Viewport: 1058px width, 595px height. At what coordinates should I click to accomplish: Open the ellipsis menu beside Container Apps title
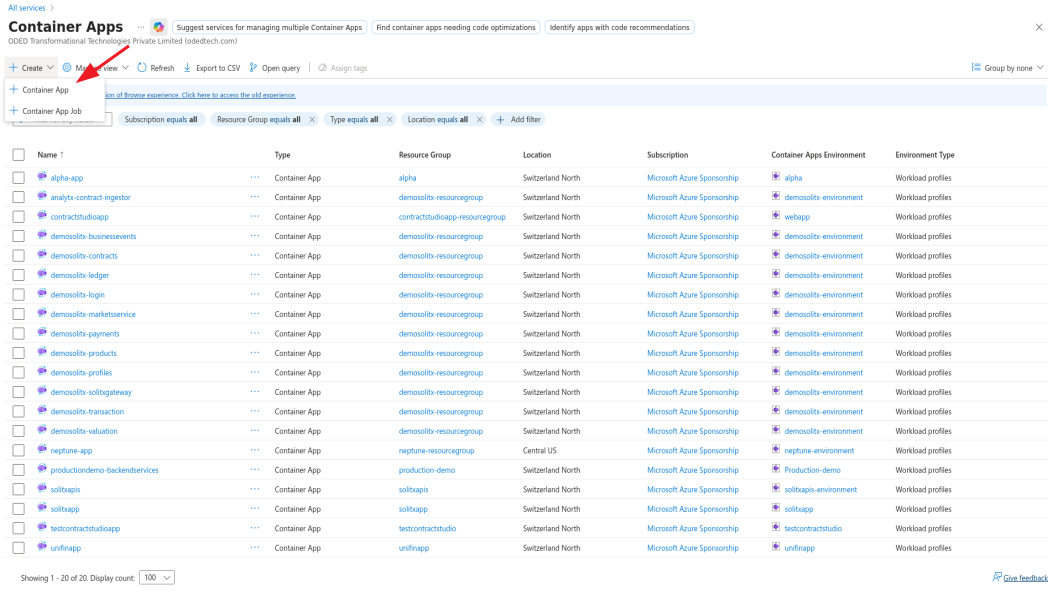[x=140, y=27]
